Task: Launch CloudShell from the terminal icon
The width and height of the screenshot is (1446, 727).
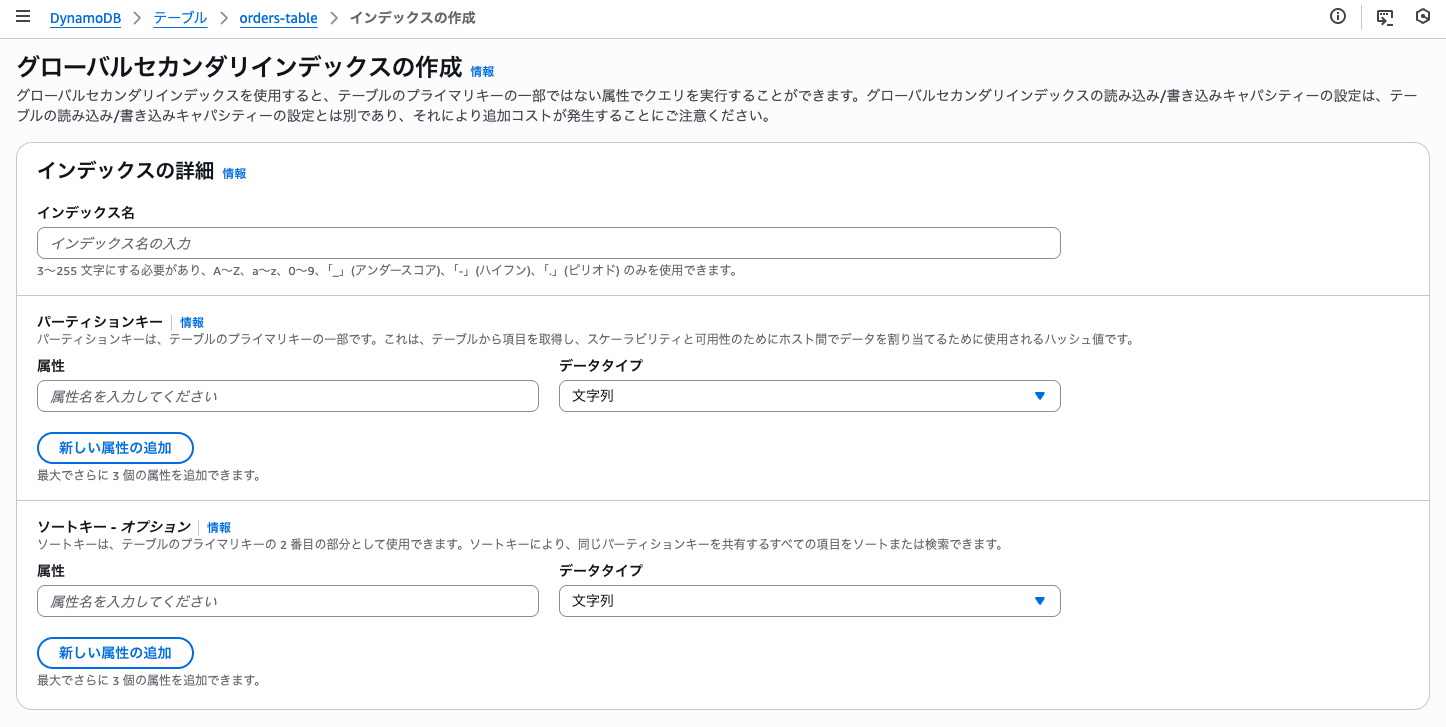Action: pyautogui.click(x=1385, y=17)
